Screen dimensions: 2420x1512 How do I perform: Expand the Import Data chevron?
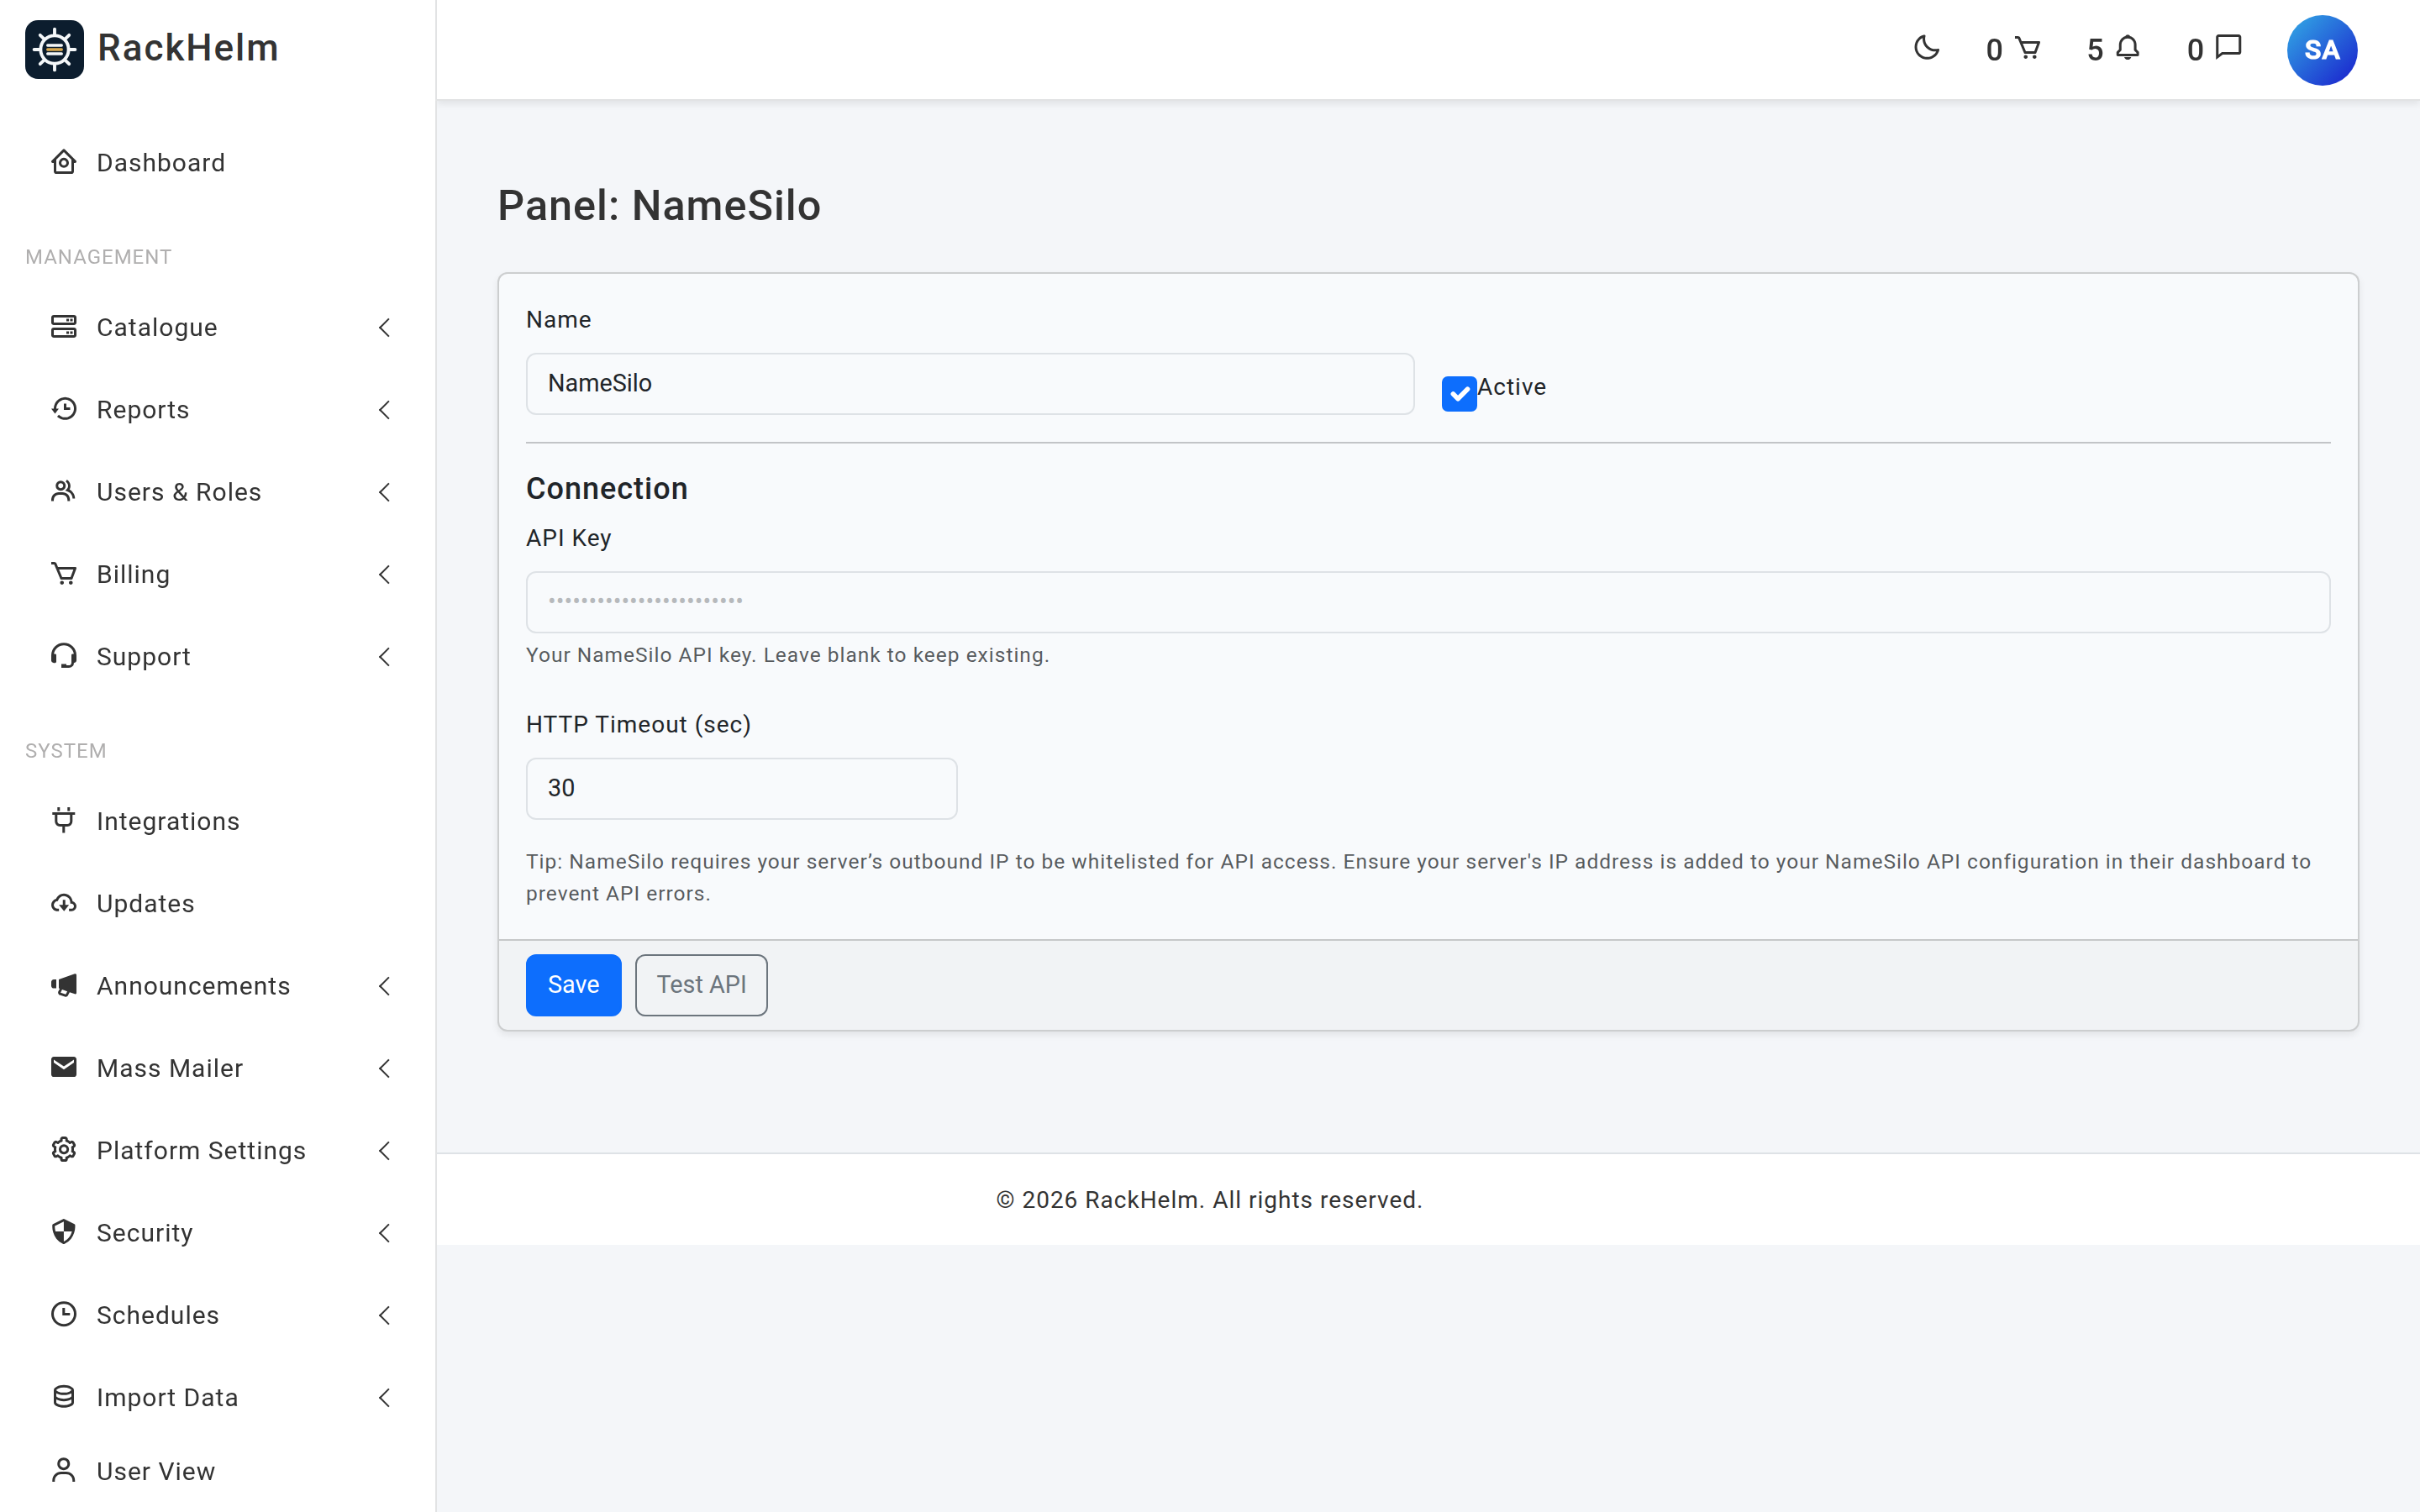[x=385, y=1397]
